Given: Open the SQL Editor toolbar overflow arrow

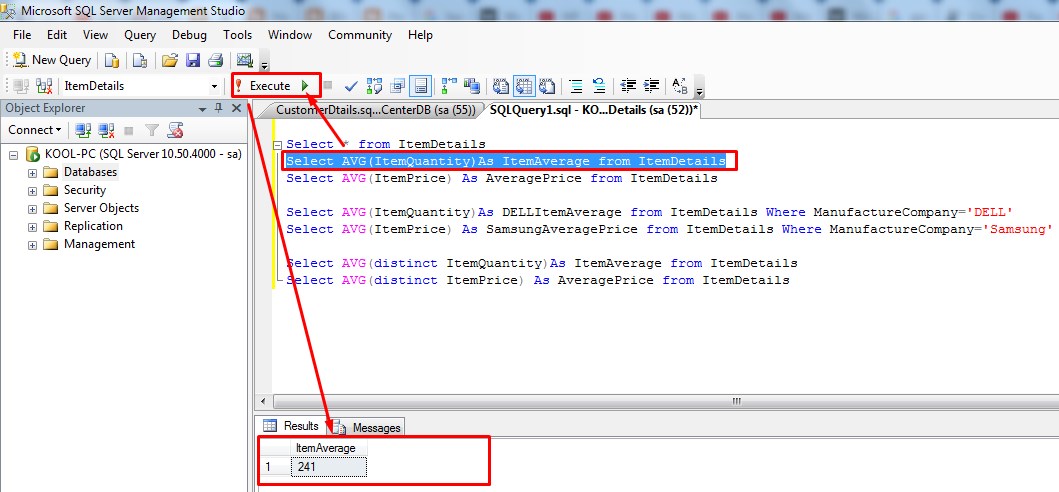Looking at the screenshot, I should pos(699,91).
